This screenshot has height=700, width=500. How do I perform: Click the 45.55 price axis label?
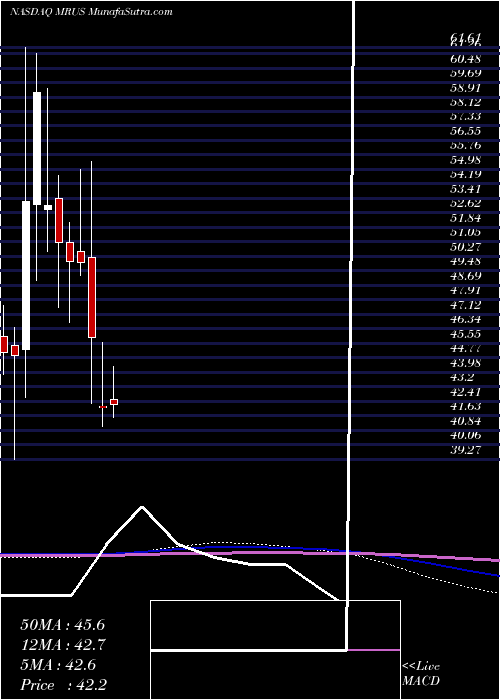[465, 334]
